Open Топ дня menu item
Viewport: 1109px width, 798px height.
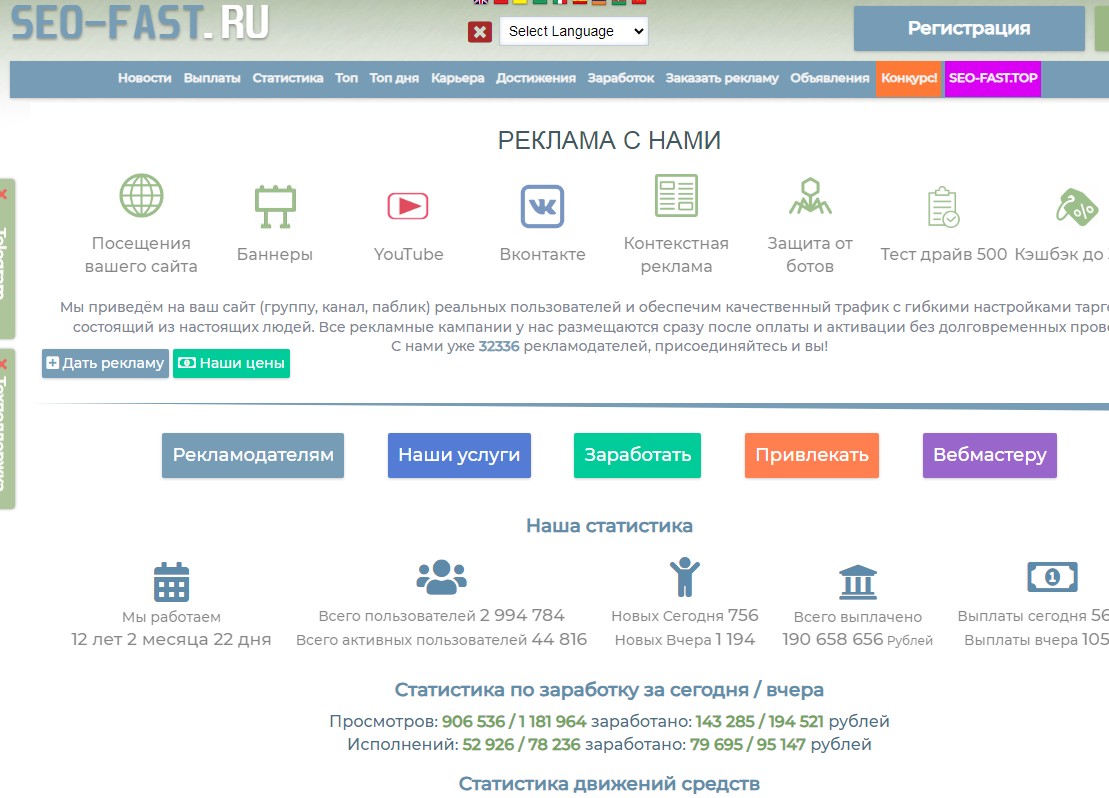point(394,78)
